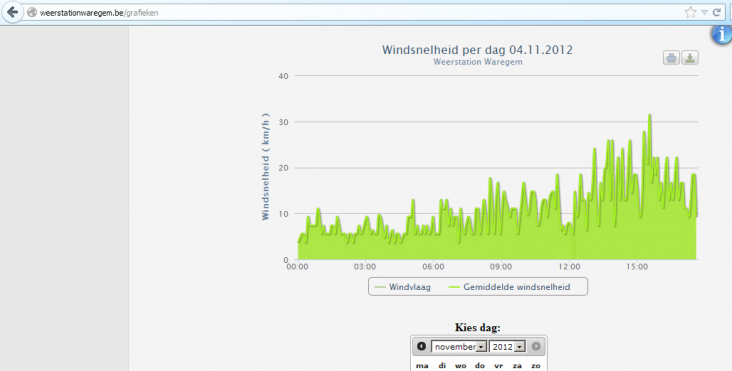
Task: Click the 03:00 x-axis label
Action: [365, 267]
